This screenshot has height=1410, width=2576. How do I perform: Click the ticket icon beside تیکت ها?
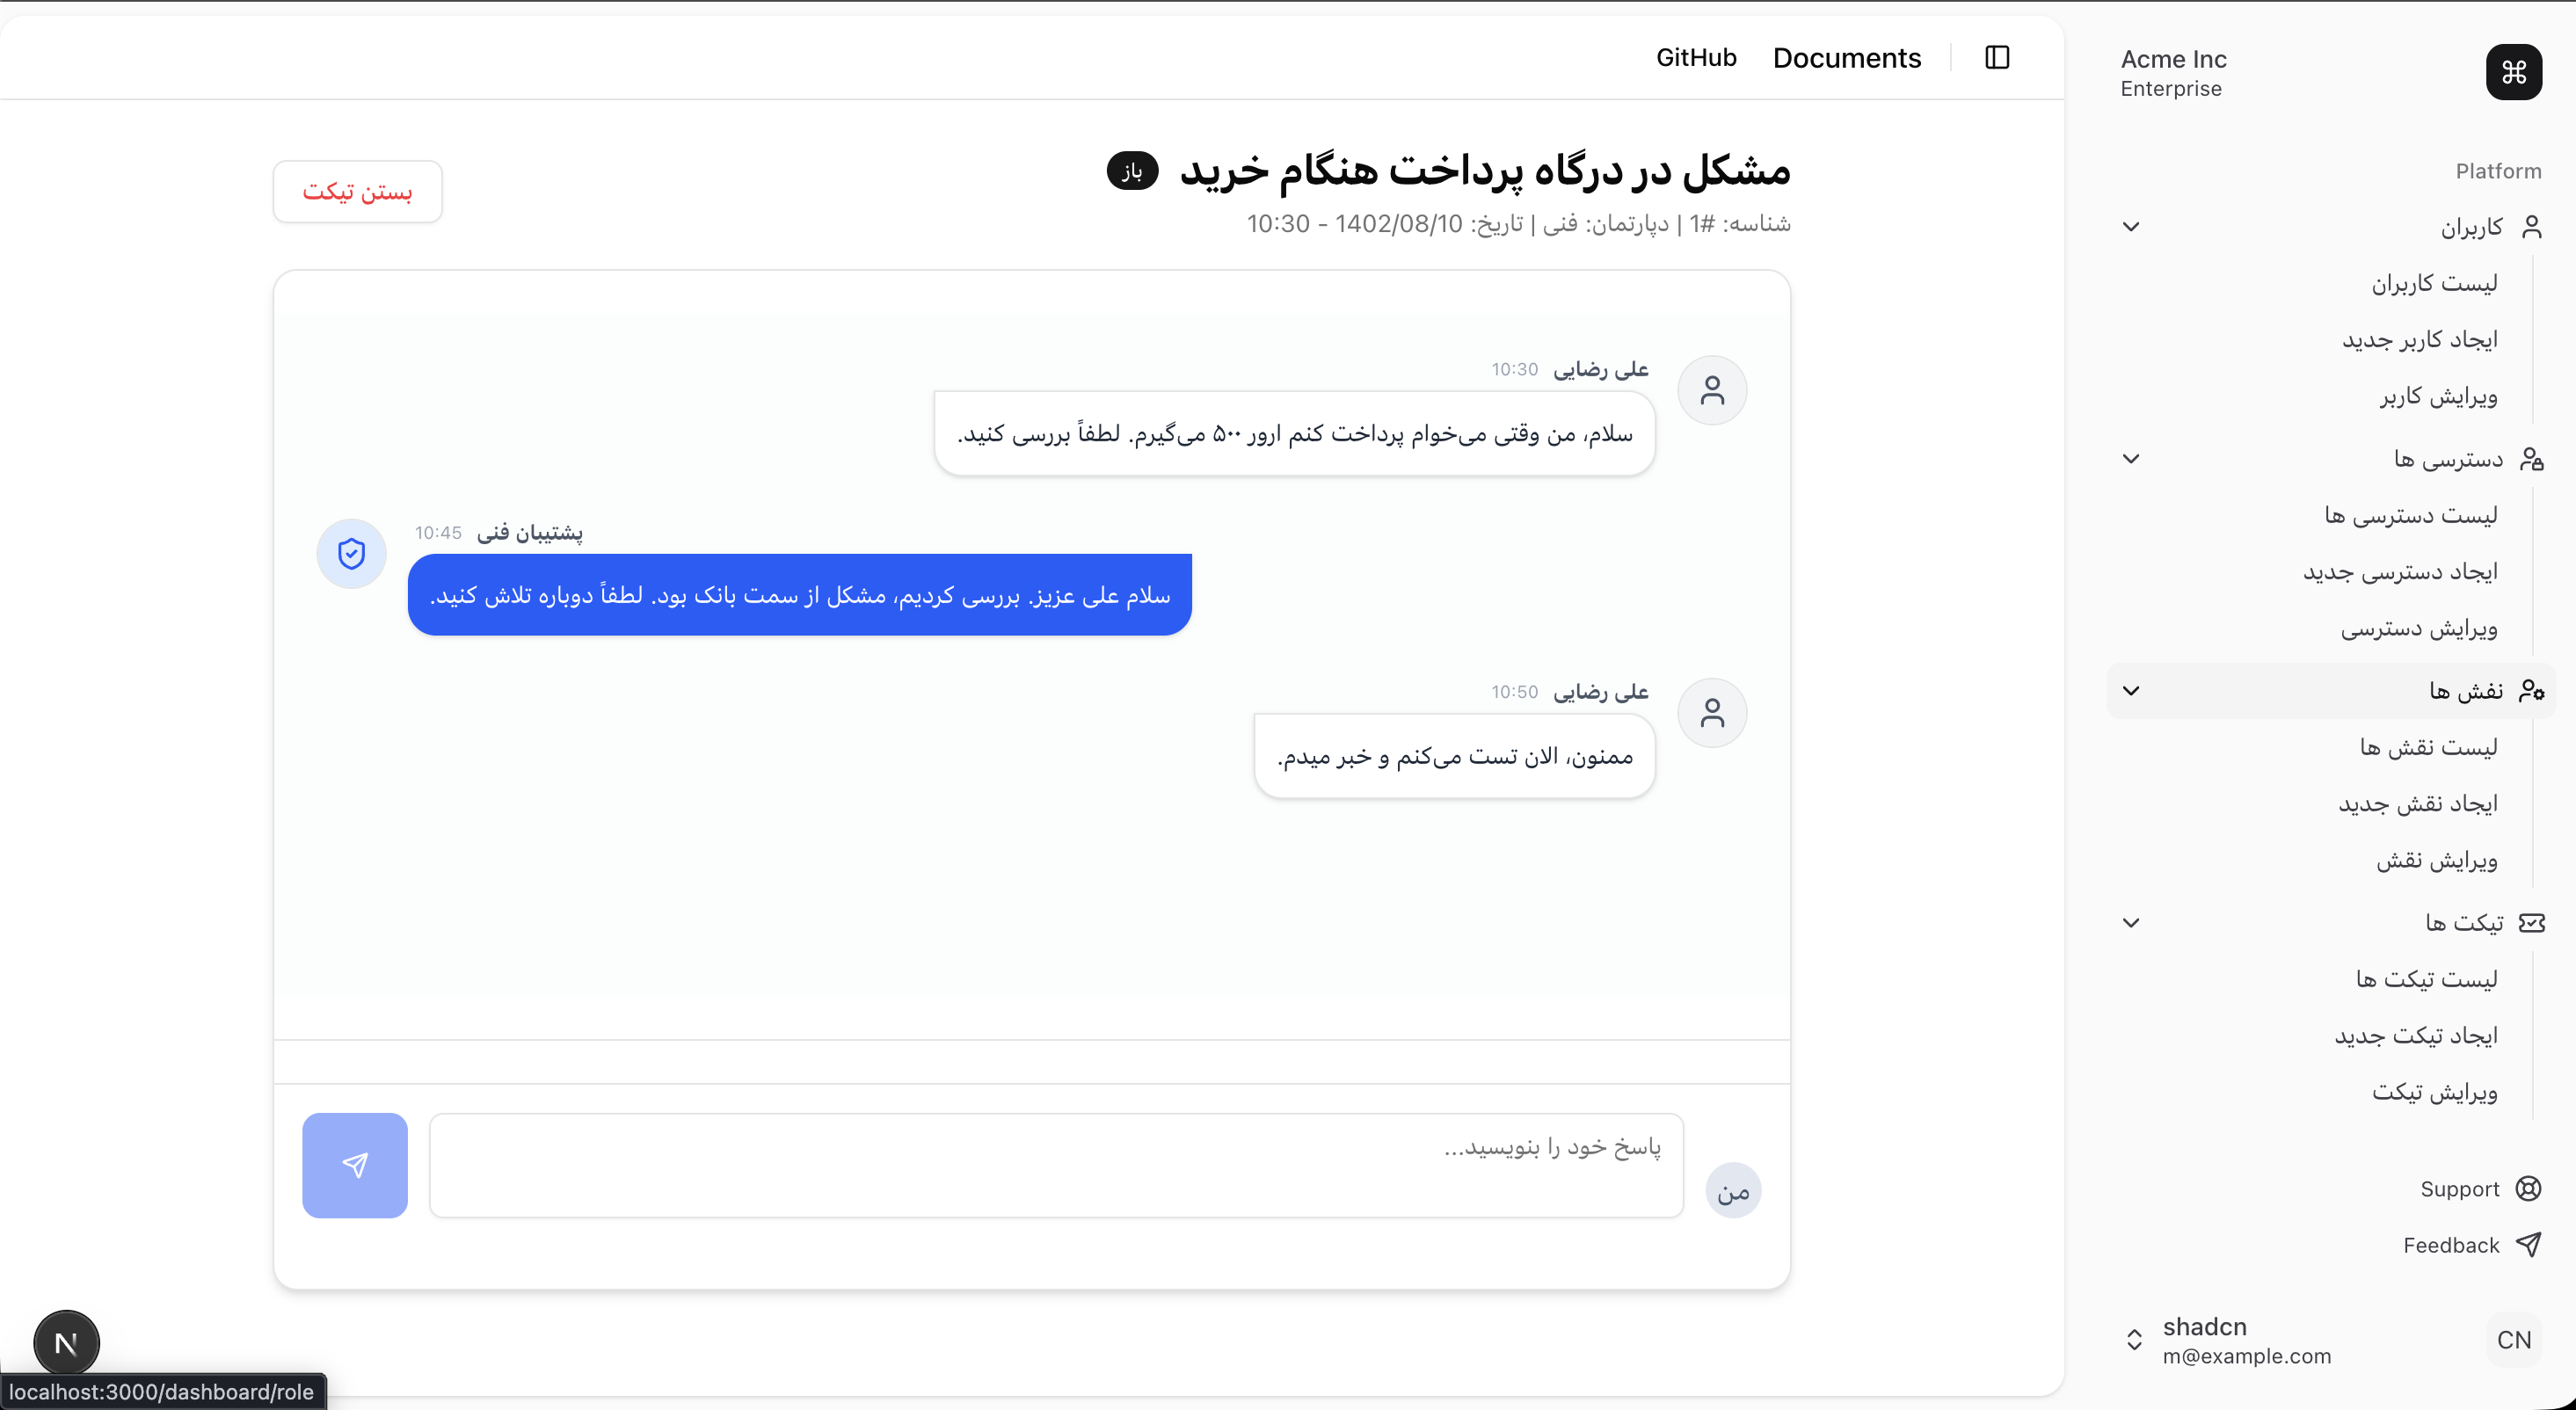(2531, 922)
